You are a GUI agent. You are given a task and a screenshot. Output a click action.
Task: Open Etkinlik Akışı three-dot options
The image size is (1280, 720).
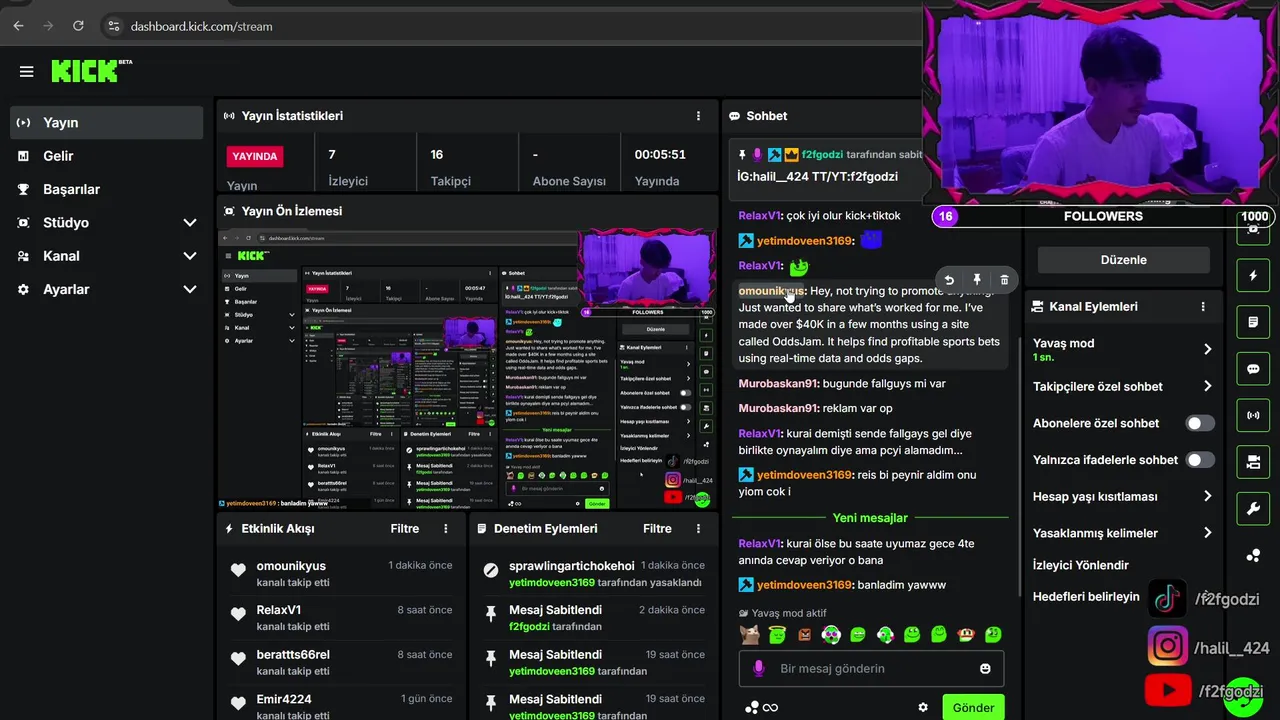coord(446,528)
